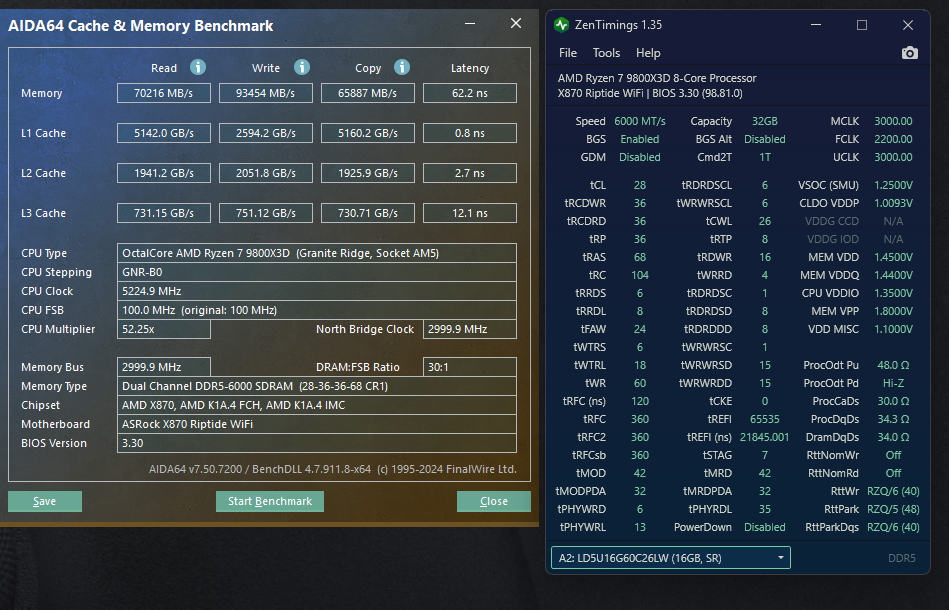
Task: Click the VSOC (SMU) value 1.2500V
Action: 893,185
